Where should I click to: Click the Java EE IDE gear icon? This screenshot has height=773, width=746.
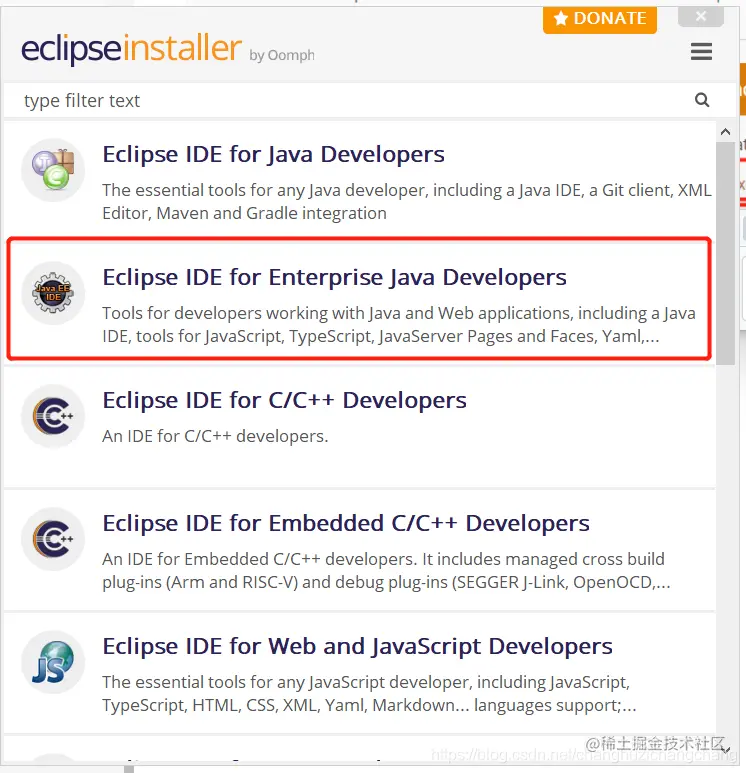(53, 293)
